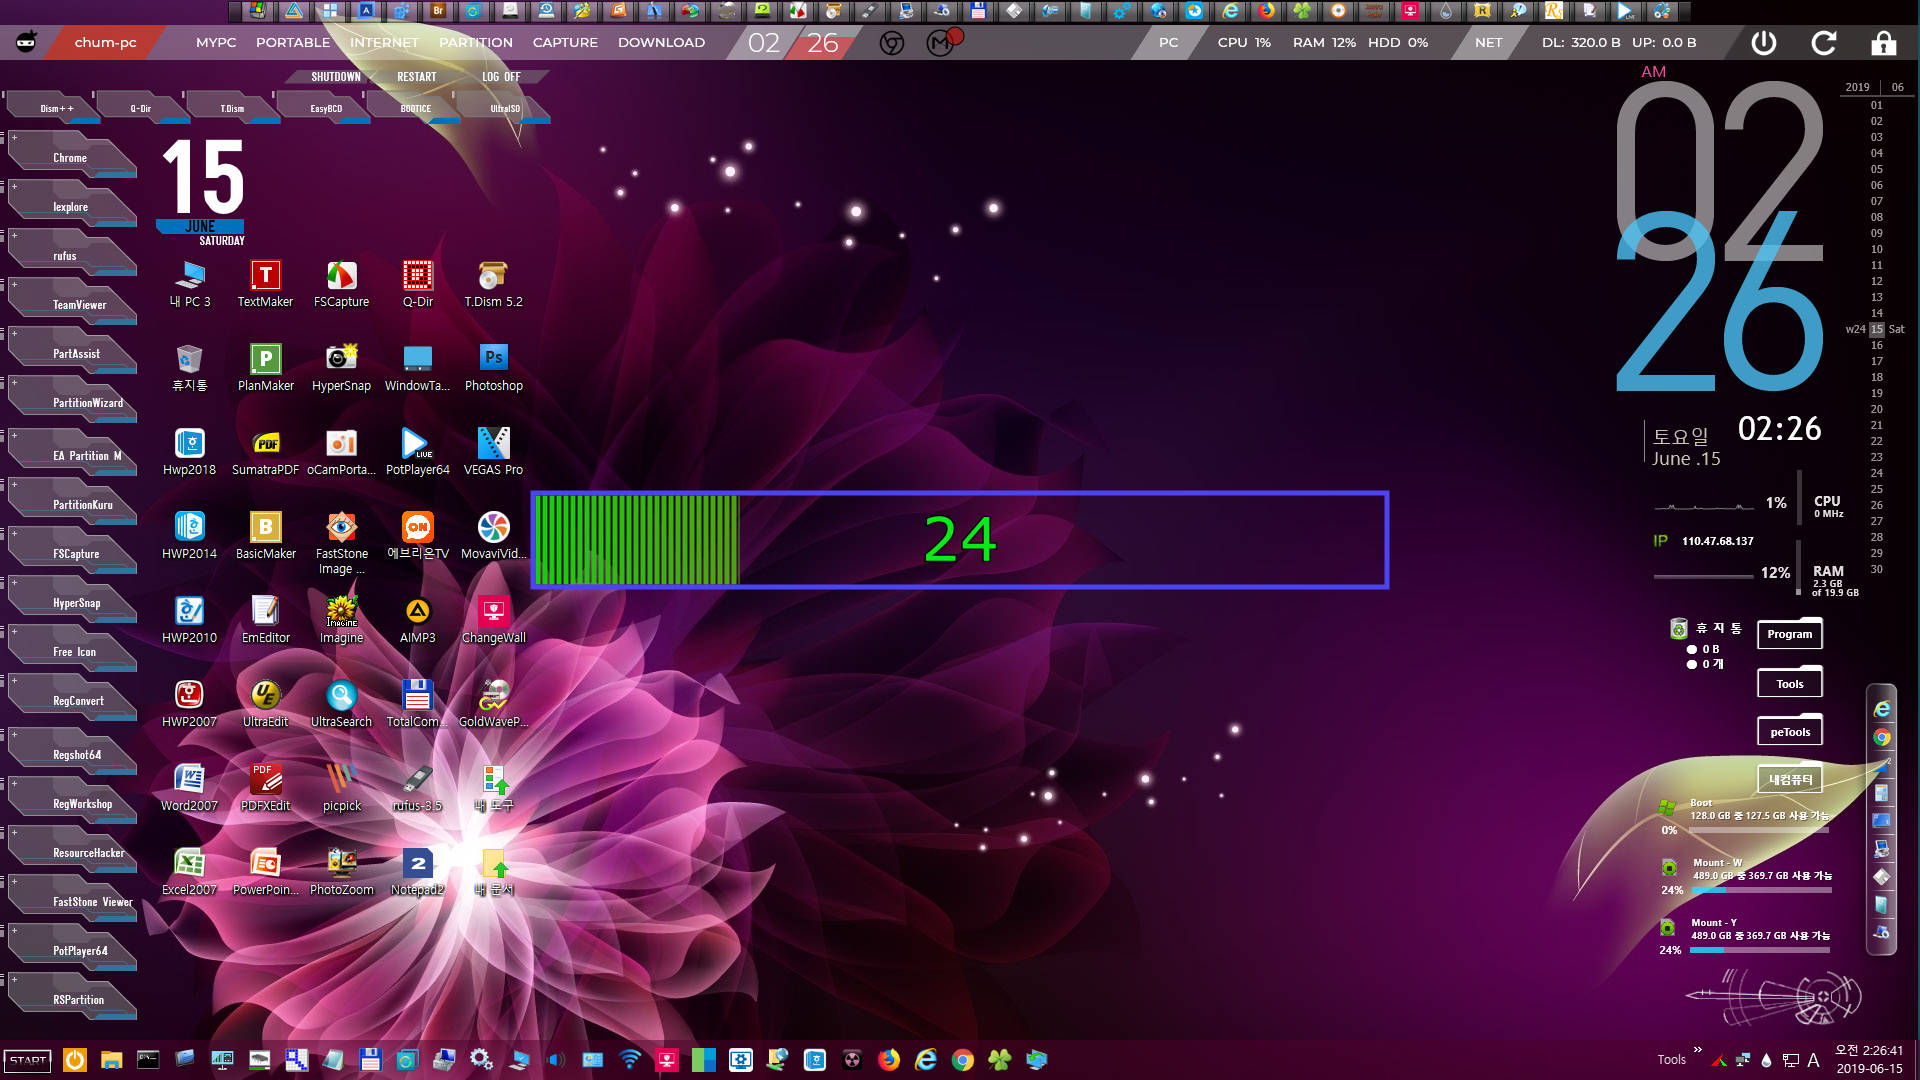Open the UltraSearch desktop icon
Viewport: 1920px width, 1080px height.
coord(341,704)
